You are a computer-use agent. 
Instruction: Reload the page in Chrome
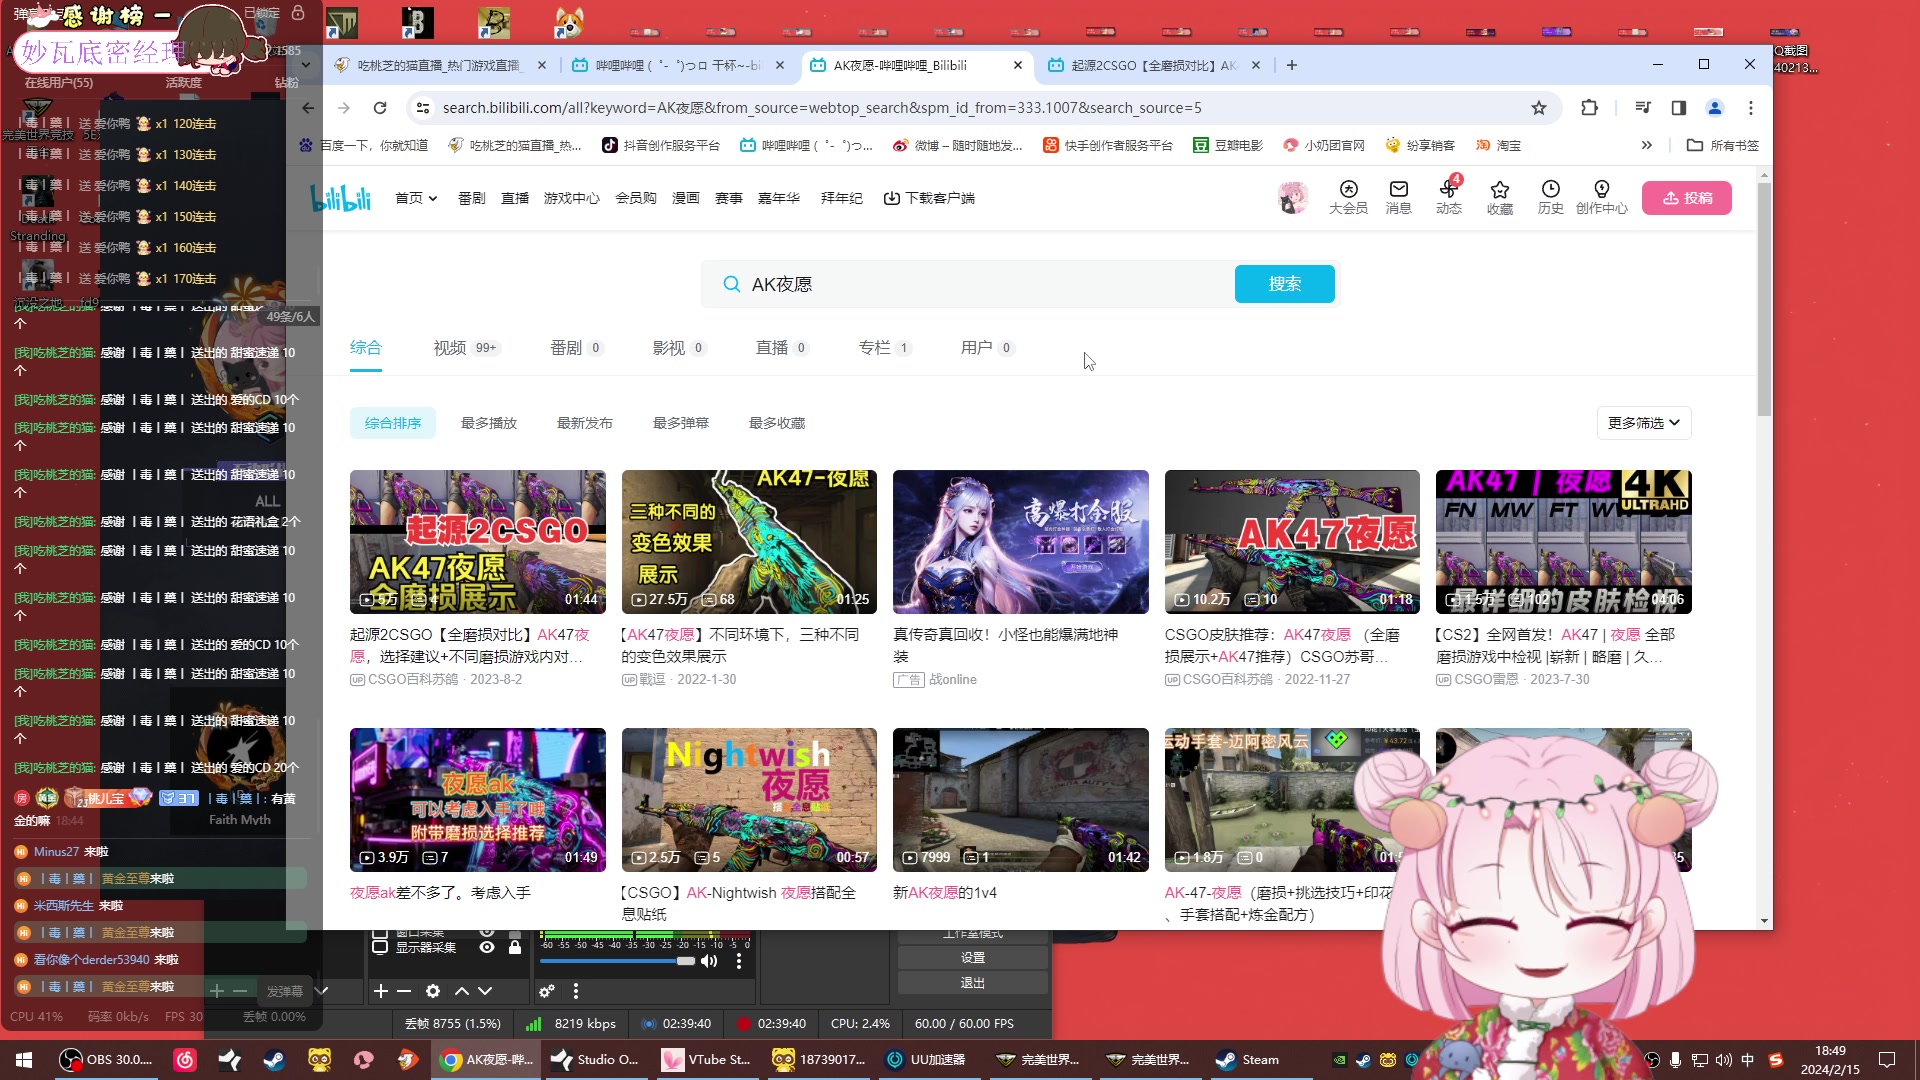380,108
